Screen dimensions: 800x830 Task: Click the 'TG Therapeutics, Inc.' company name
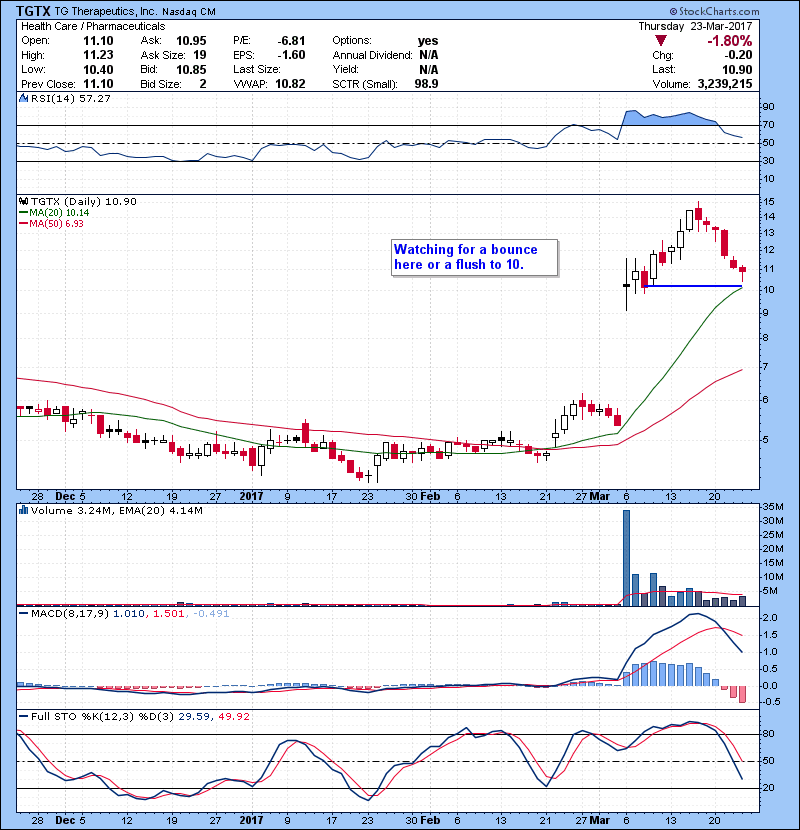point(105,12)
